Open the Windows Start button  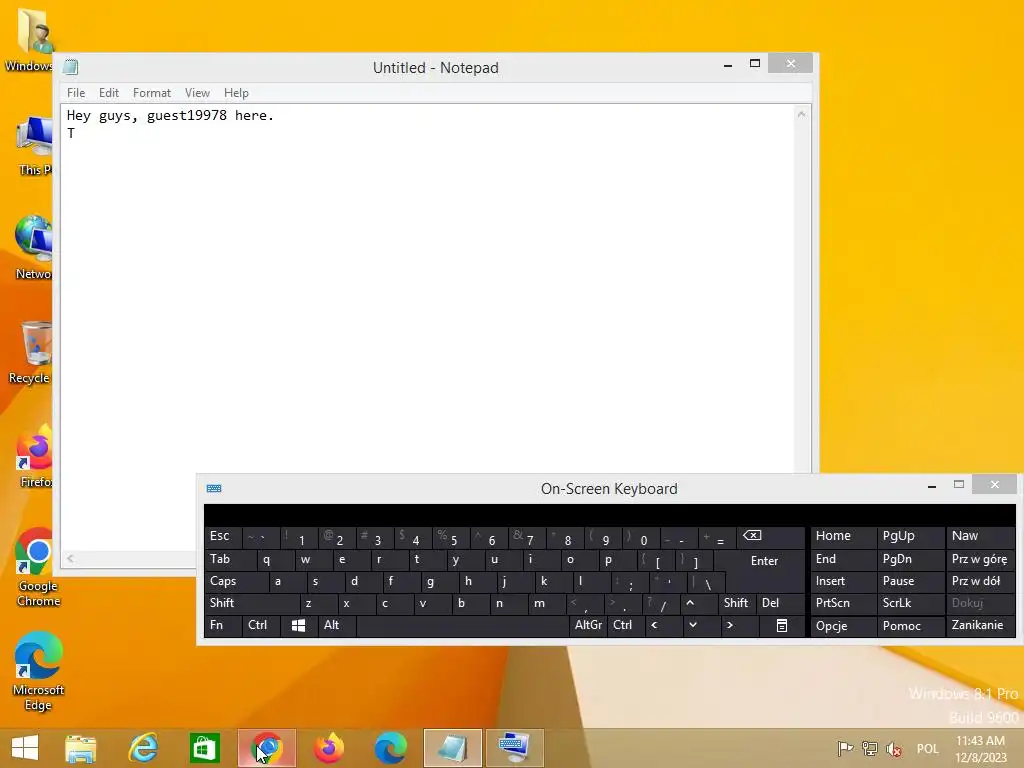(x=25, y=748)
